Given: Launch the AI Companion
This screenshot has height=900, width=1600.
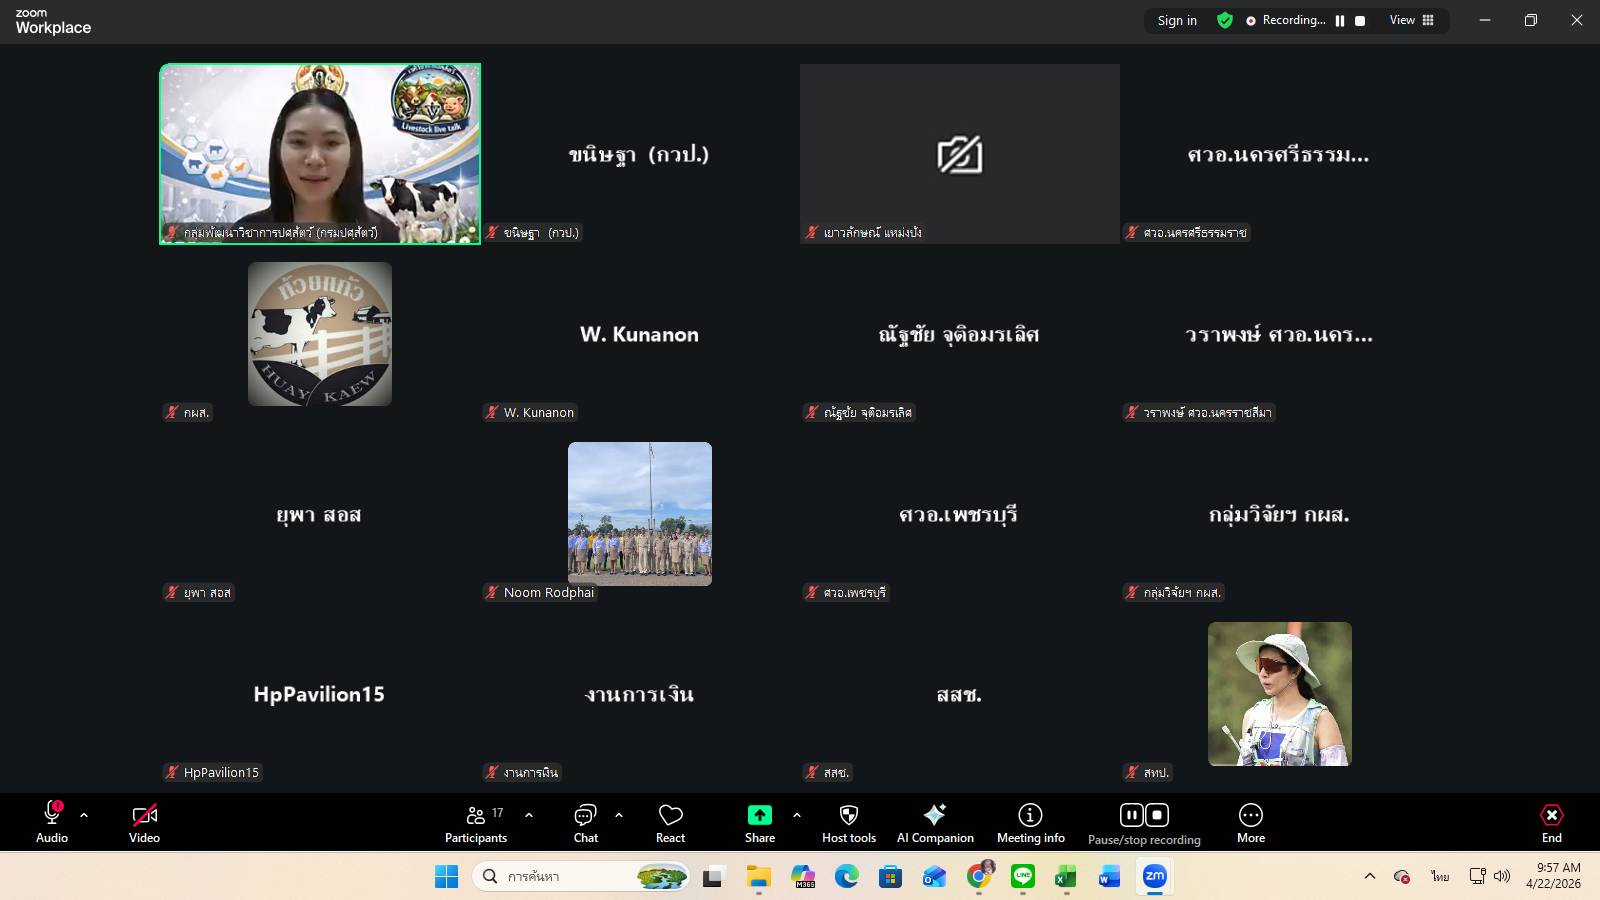Looking at the screenshot, I should 935,823.
